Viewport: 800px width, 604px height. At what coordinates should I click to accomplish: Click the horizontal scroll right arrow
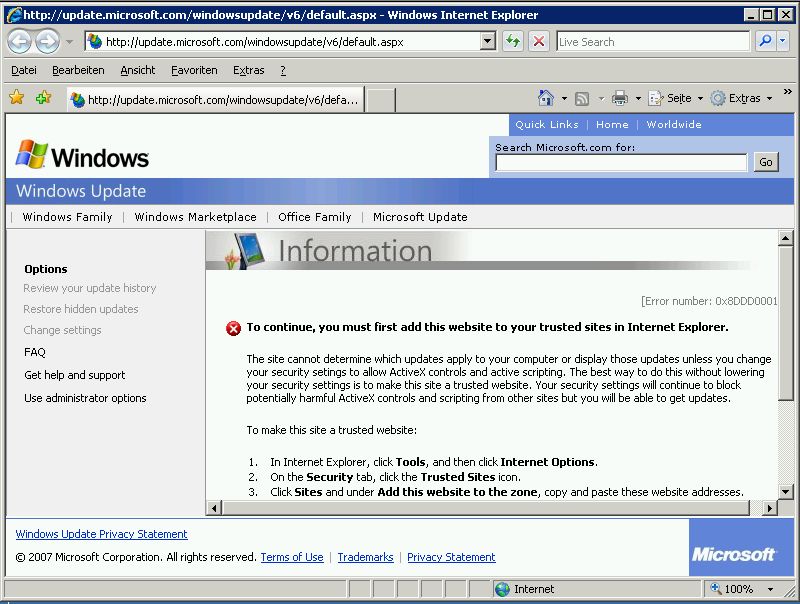(x=769, y=508)
